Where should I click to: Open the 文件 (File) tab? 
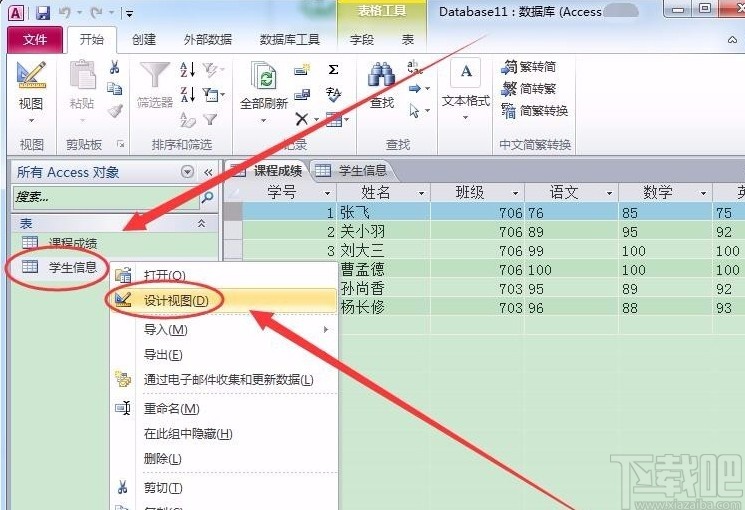point(35,39)
